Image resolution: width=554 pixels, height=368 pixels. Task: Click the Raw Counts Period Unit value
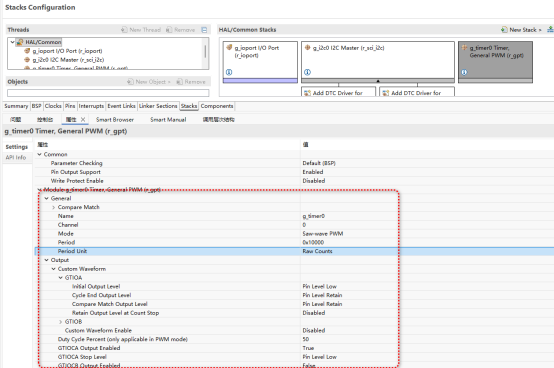(317, 251)
